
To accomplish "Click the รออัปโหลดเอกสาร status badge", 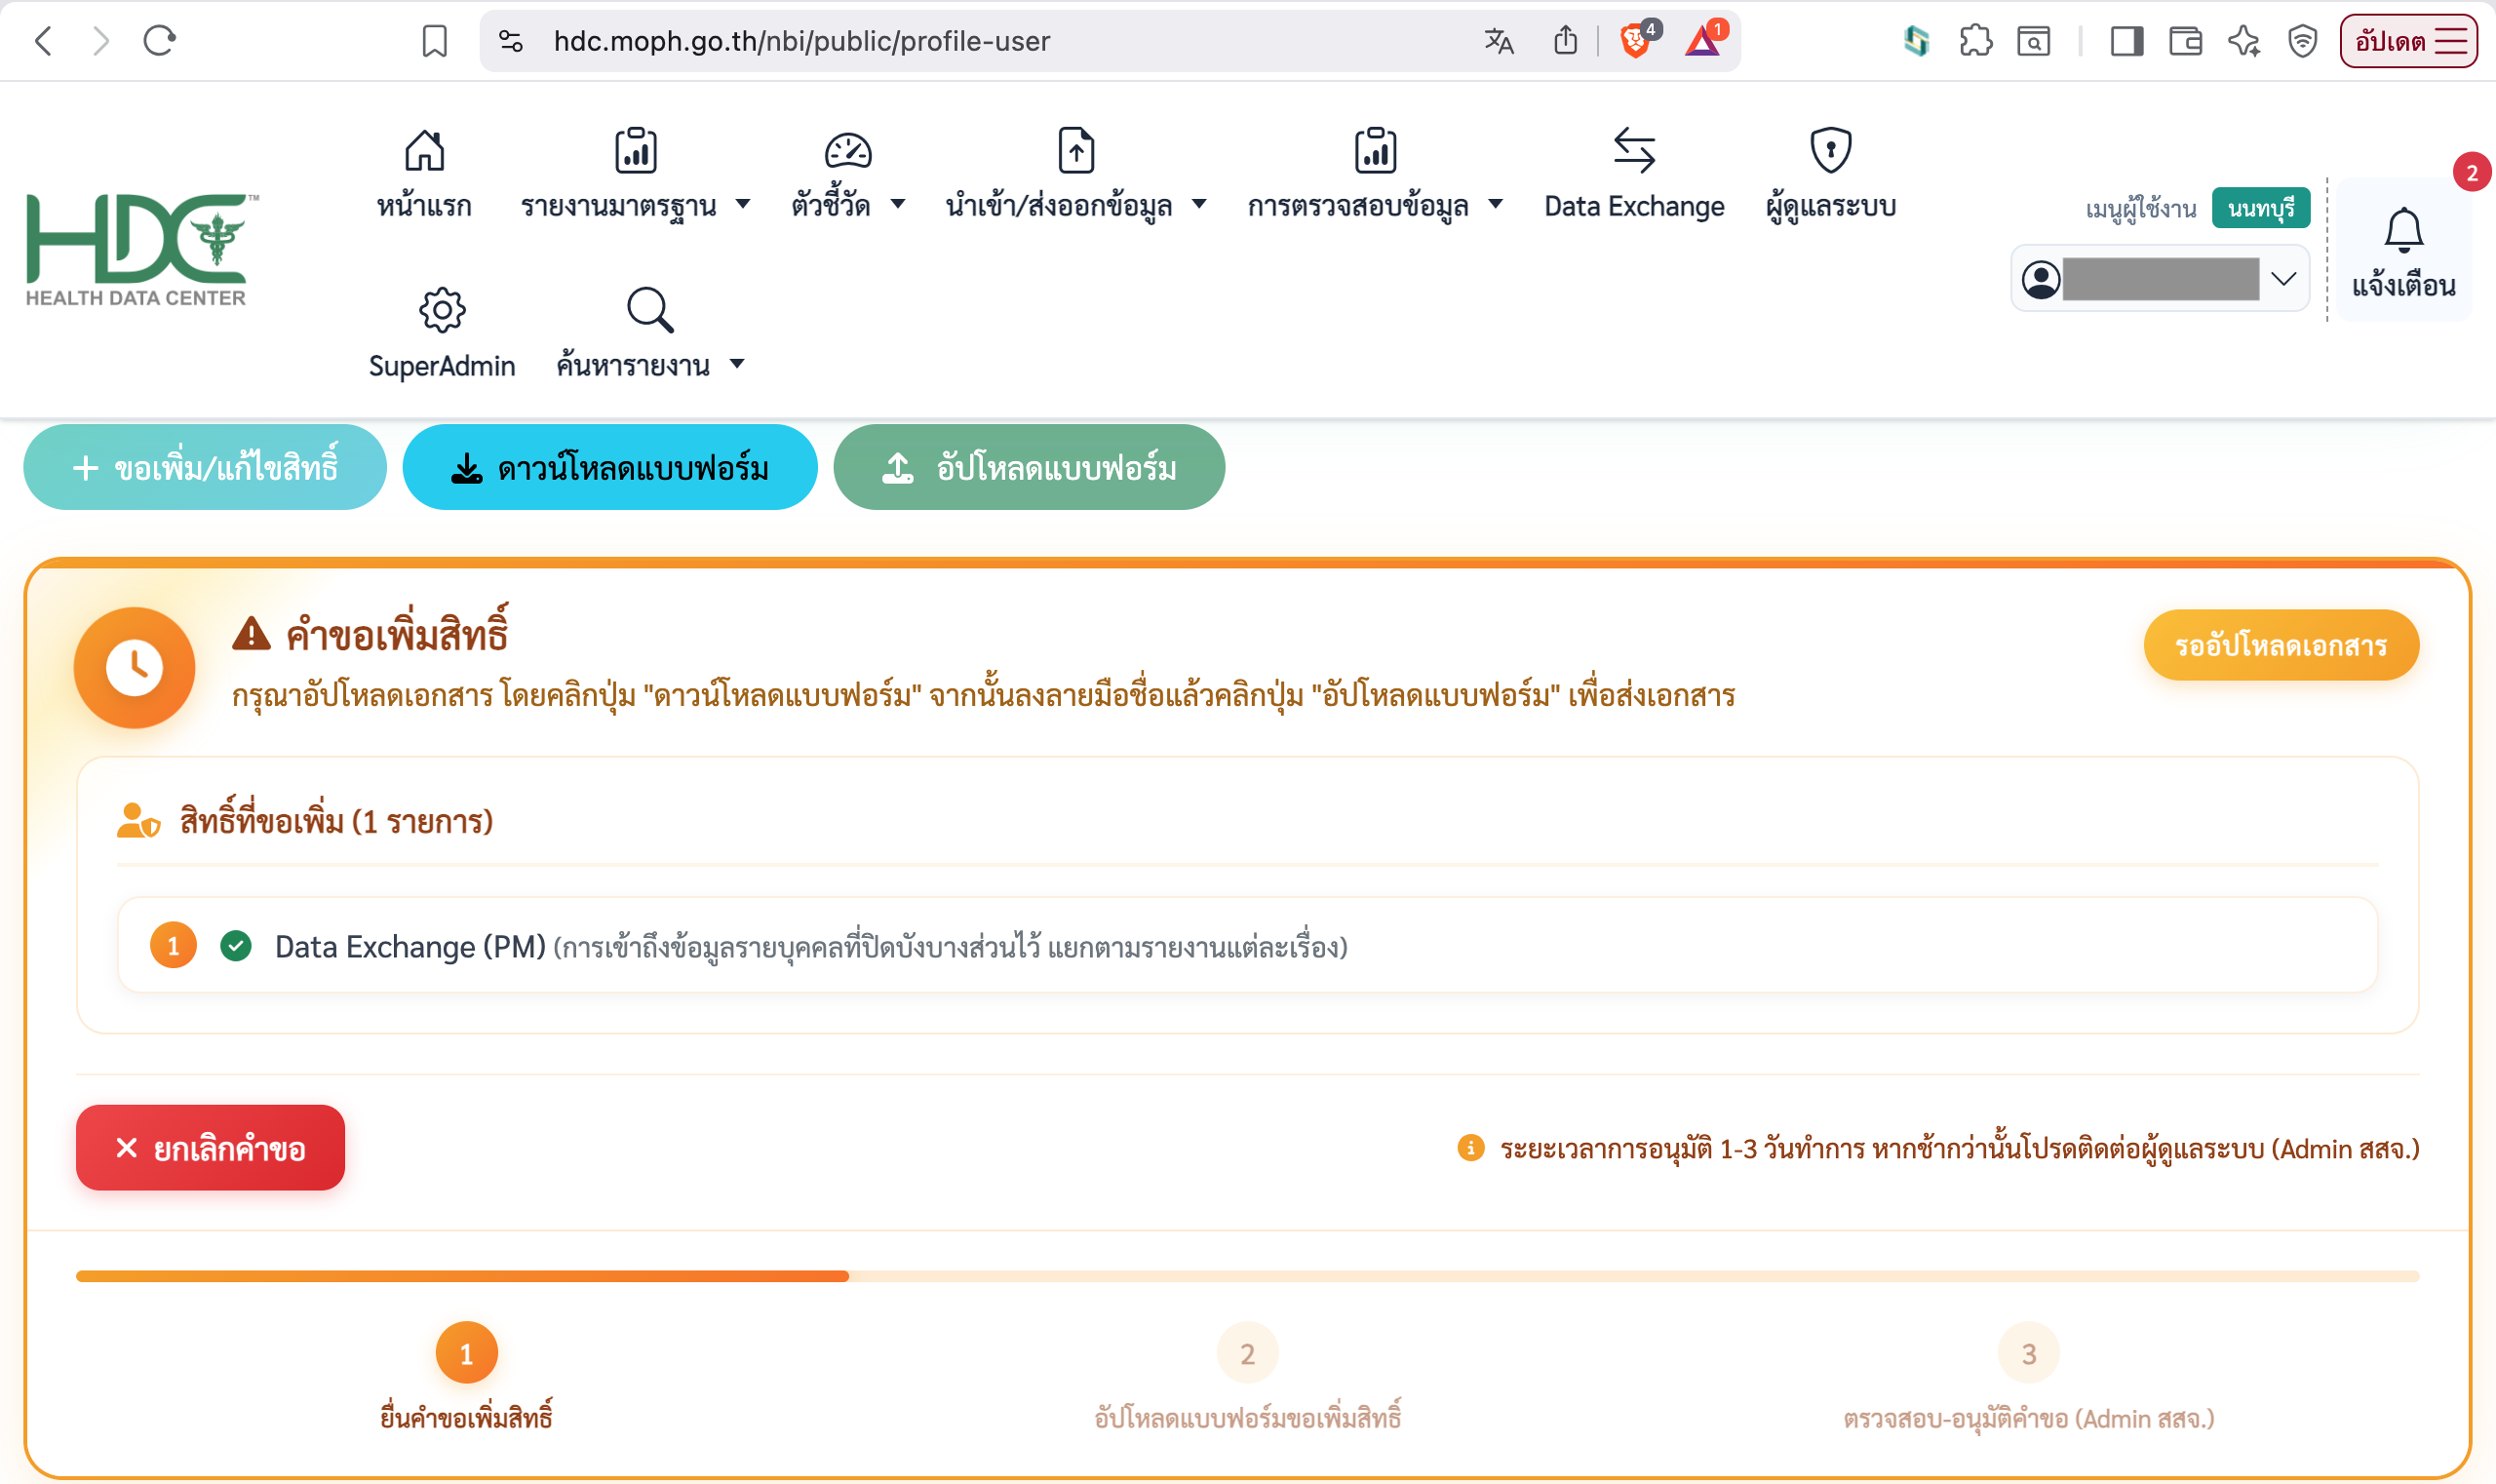I will pos(2281,645).
